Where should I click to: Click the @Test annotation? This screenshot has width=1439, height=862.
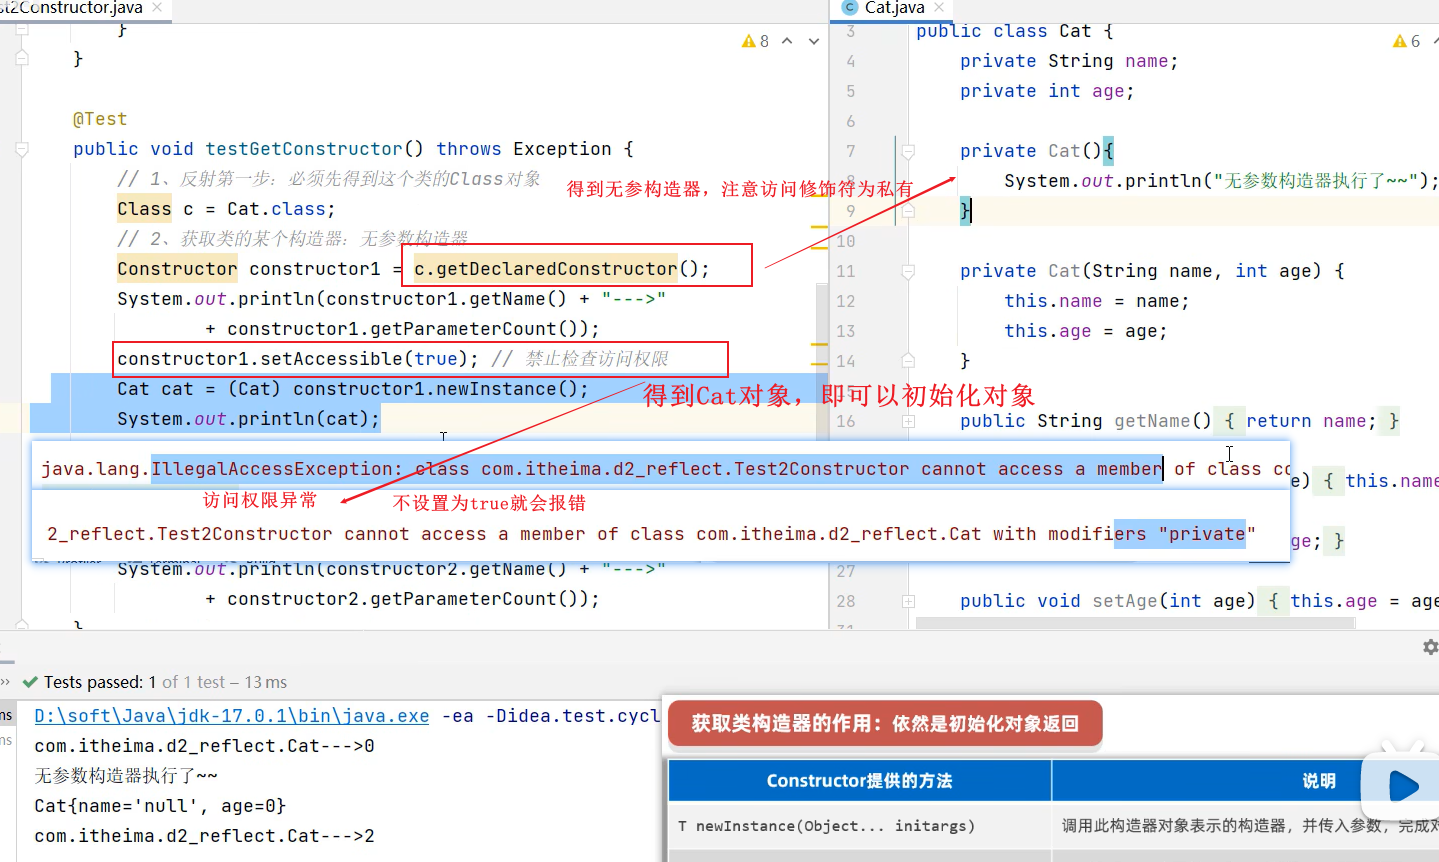pyautogui.click(x=100, y=119)
